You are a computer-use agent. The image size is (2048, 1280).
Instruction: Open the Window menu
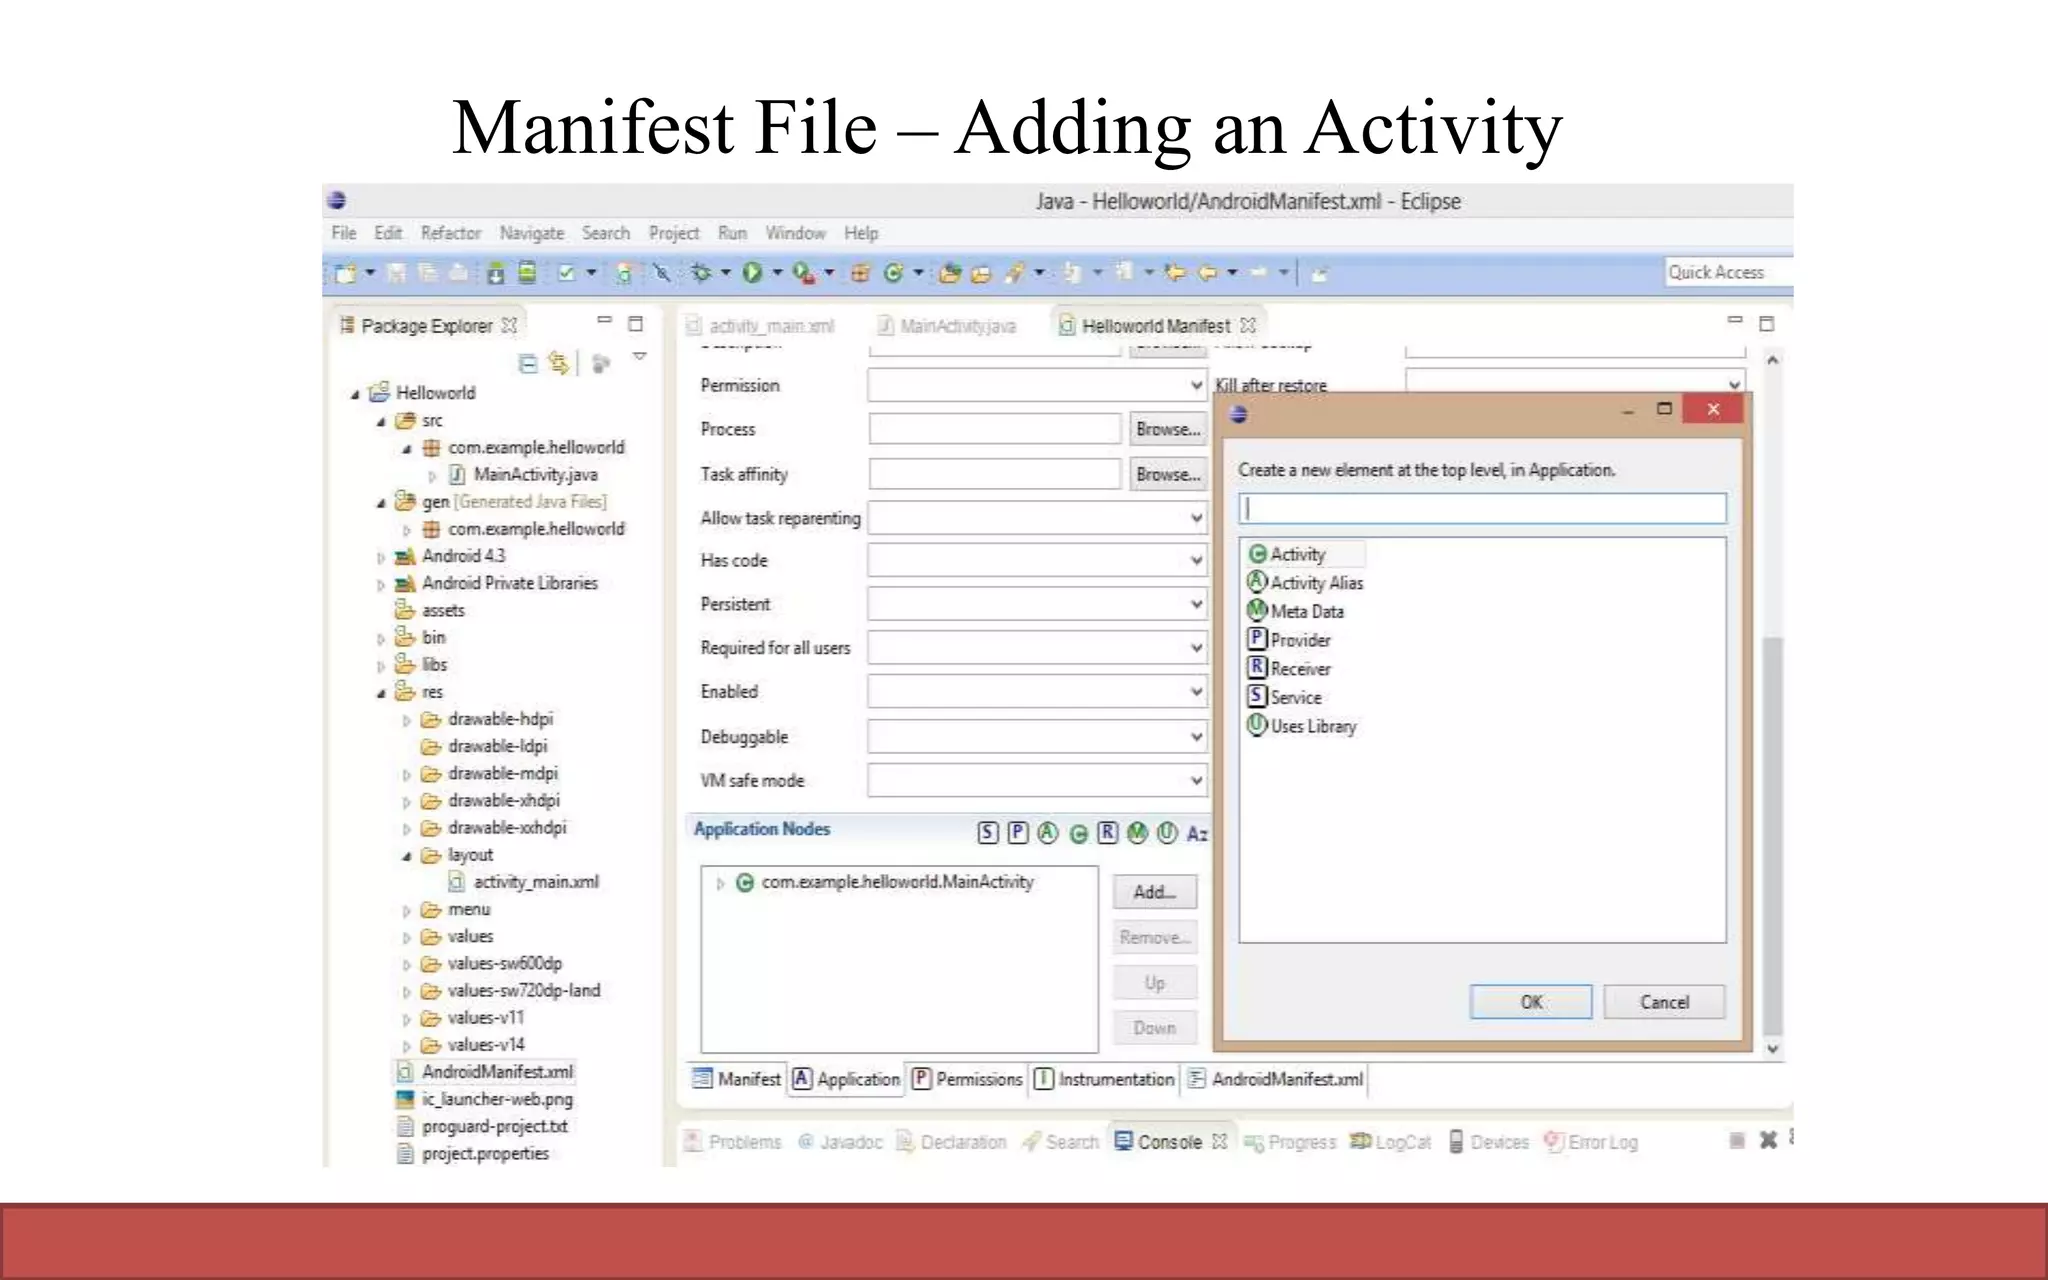tap(795, 233)
